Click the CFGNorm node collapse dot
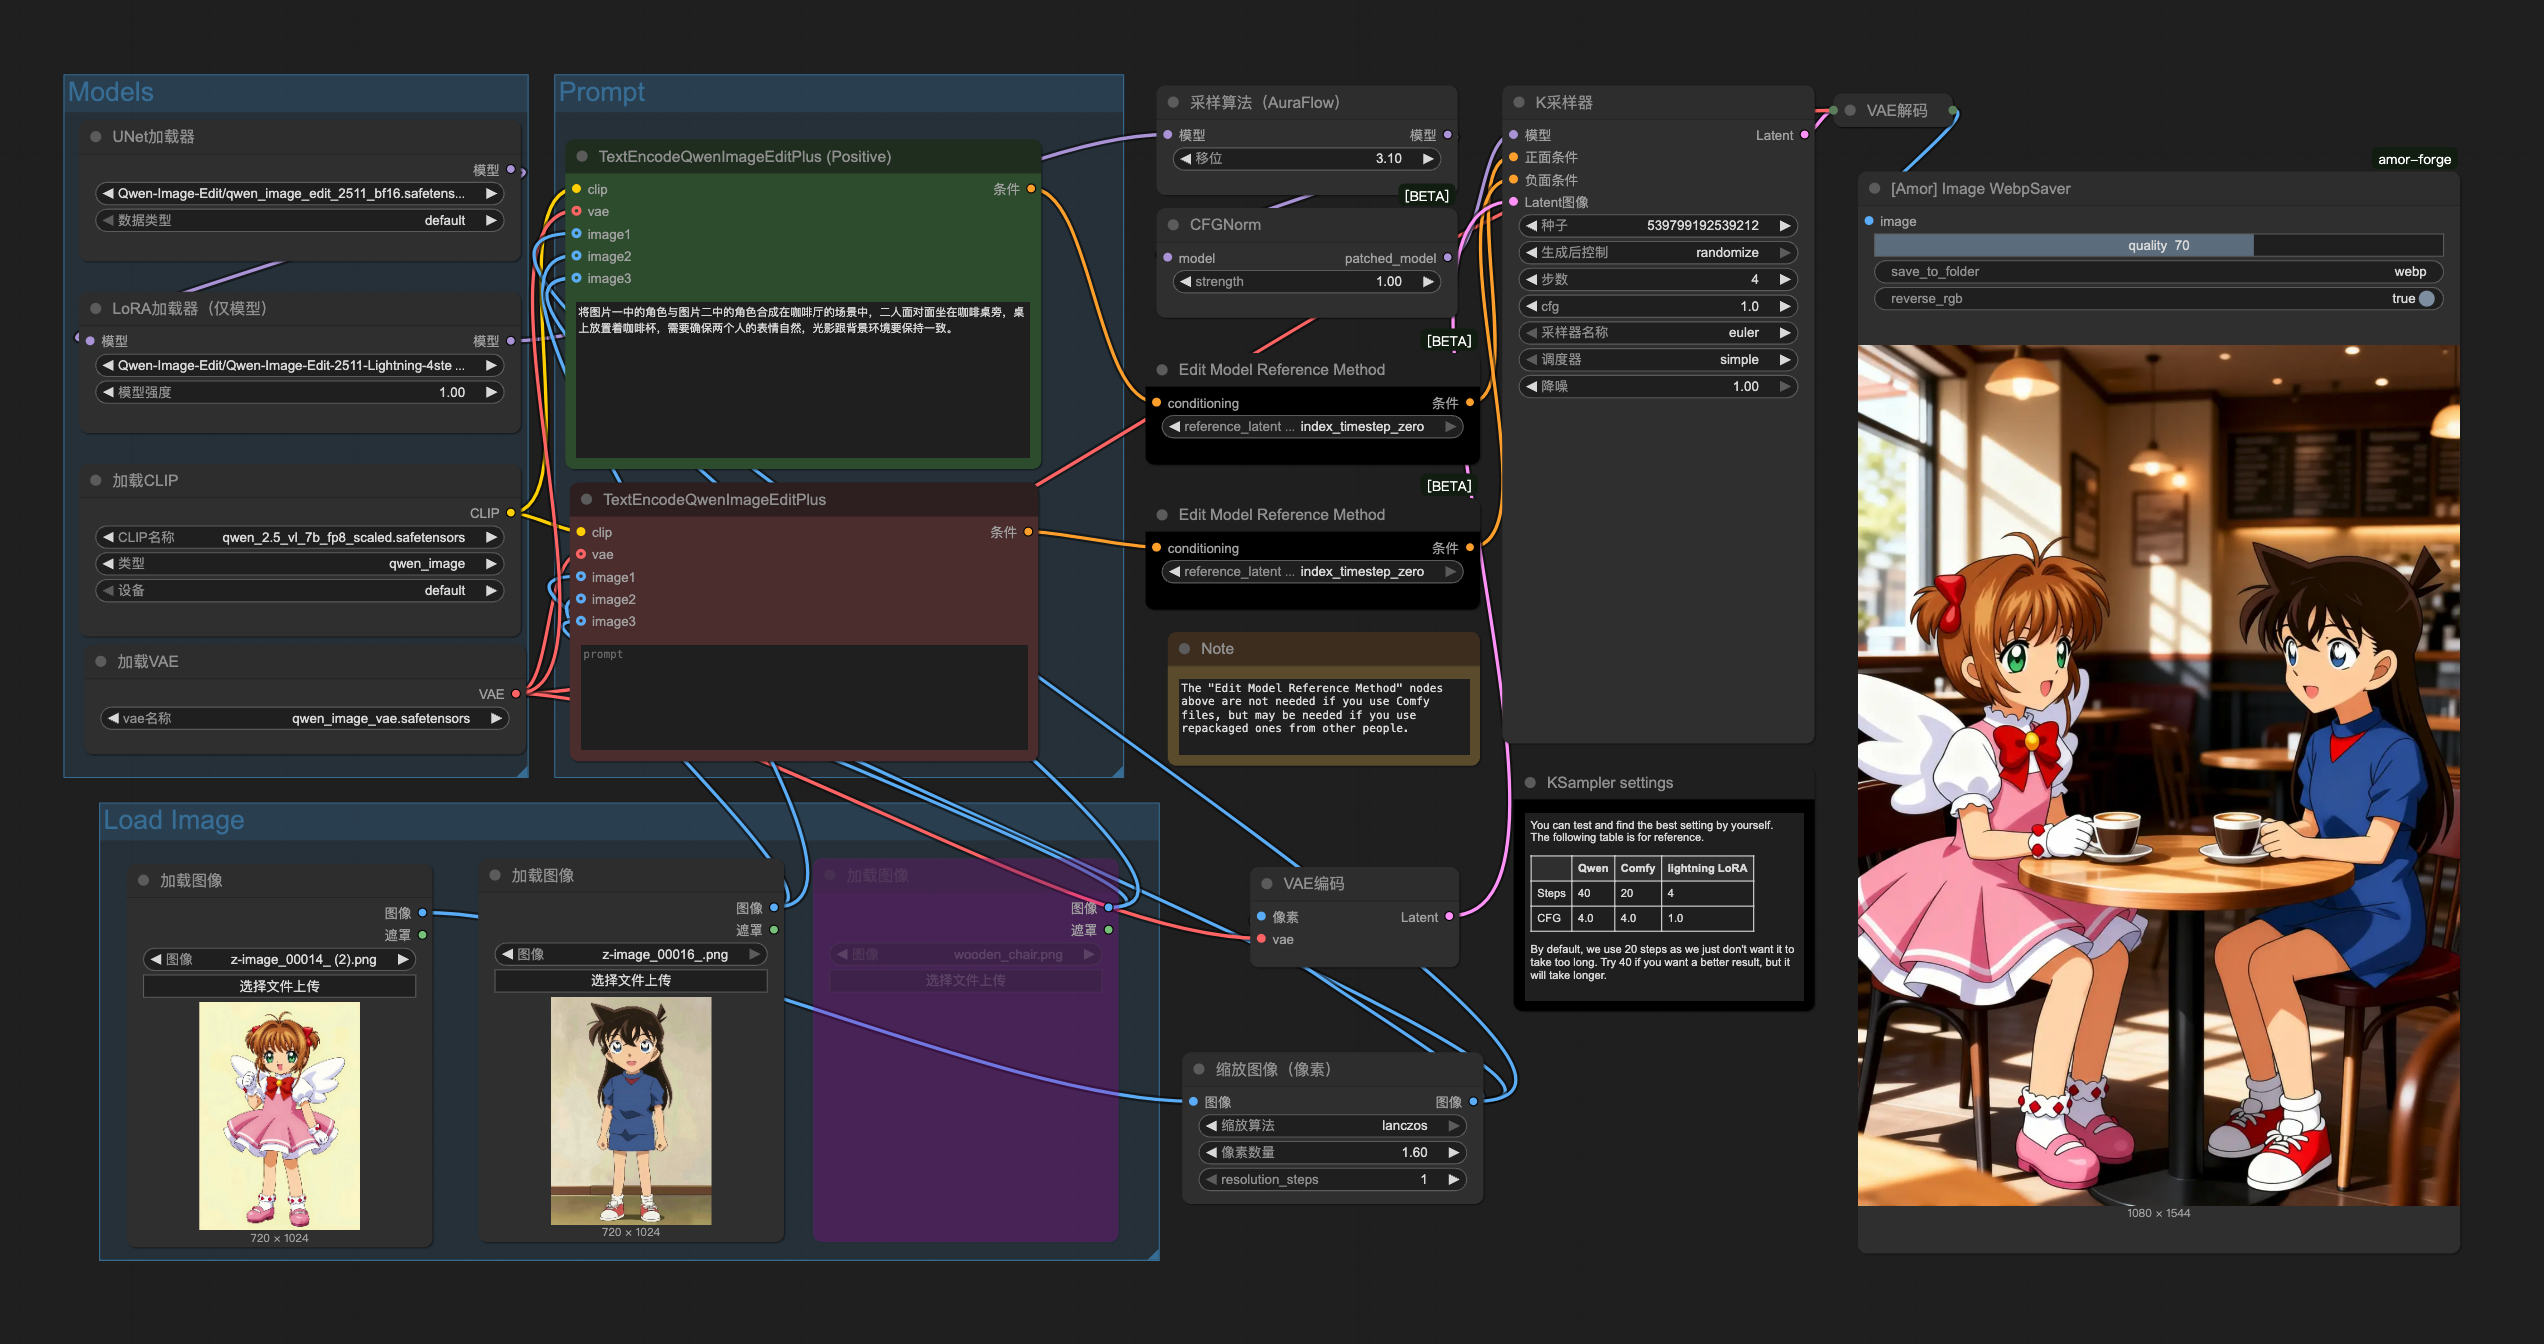Viewport: 2544px width, 1344px height. click(x=1173, y=225)
